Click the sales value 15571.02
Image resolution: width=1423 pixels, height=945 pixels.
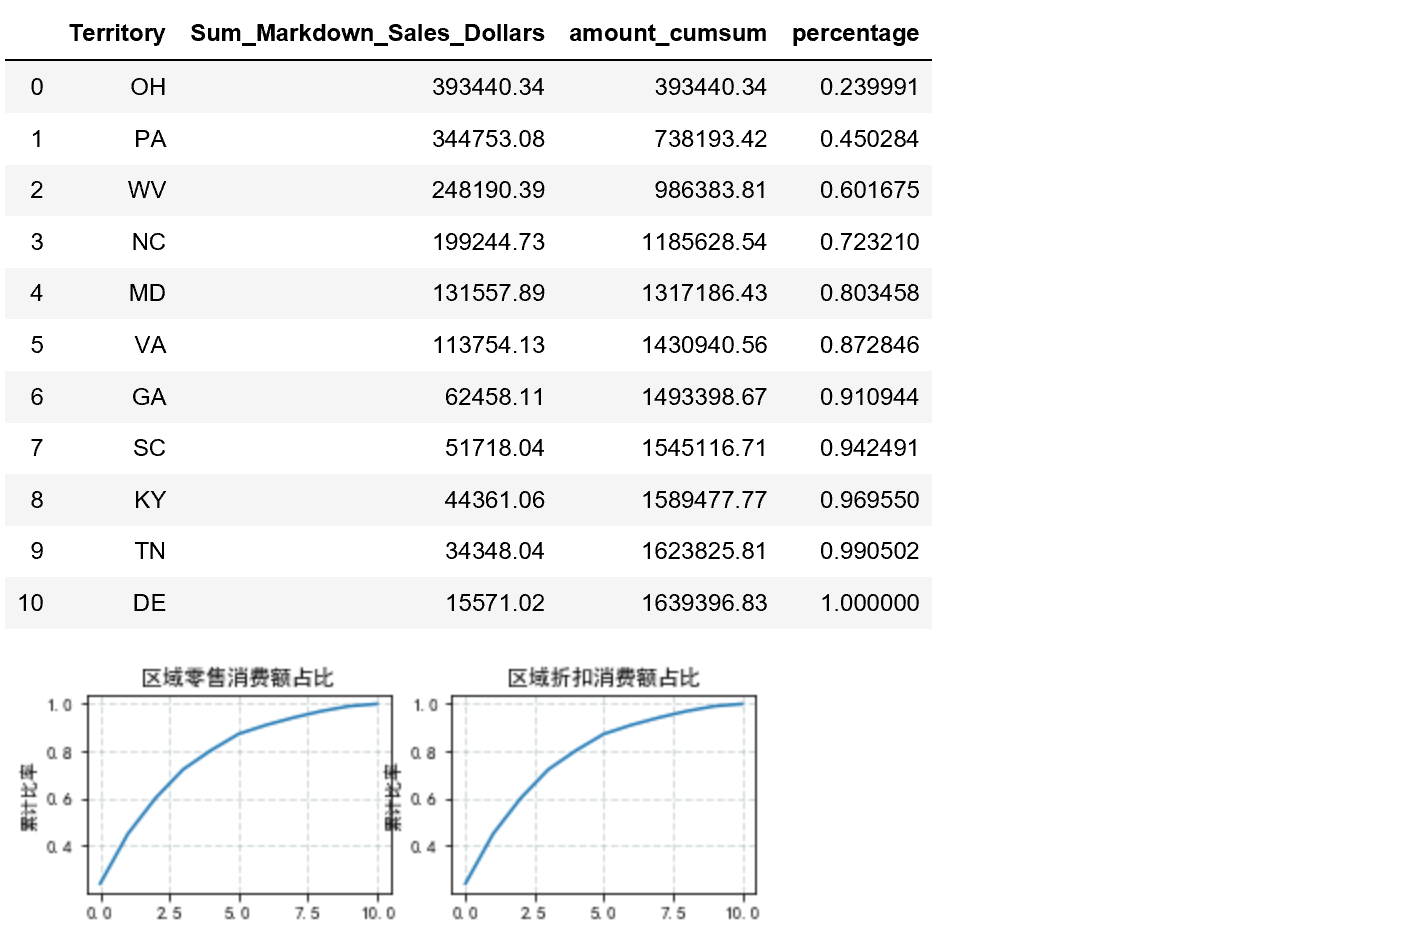click(494, 603)
